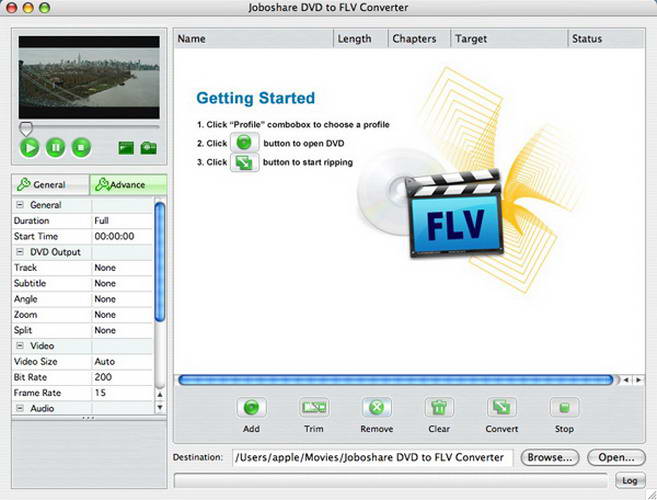Click file list scroll right arrow
The height and width of the screenshot is (500, 657).
pos(639,380)
